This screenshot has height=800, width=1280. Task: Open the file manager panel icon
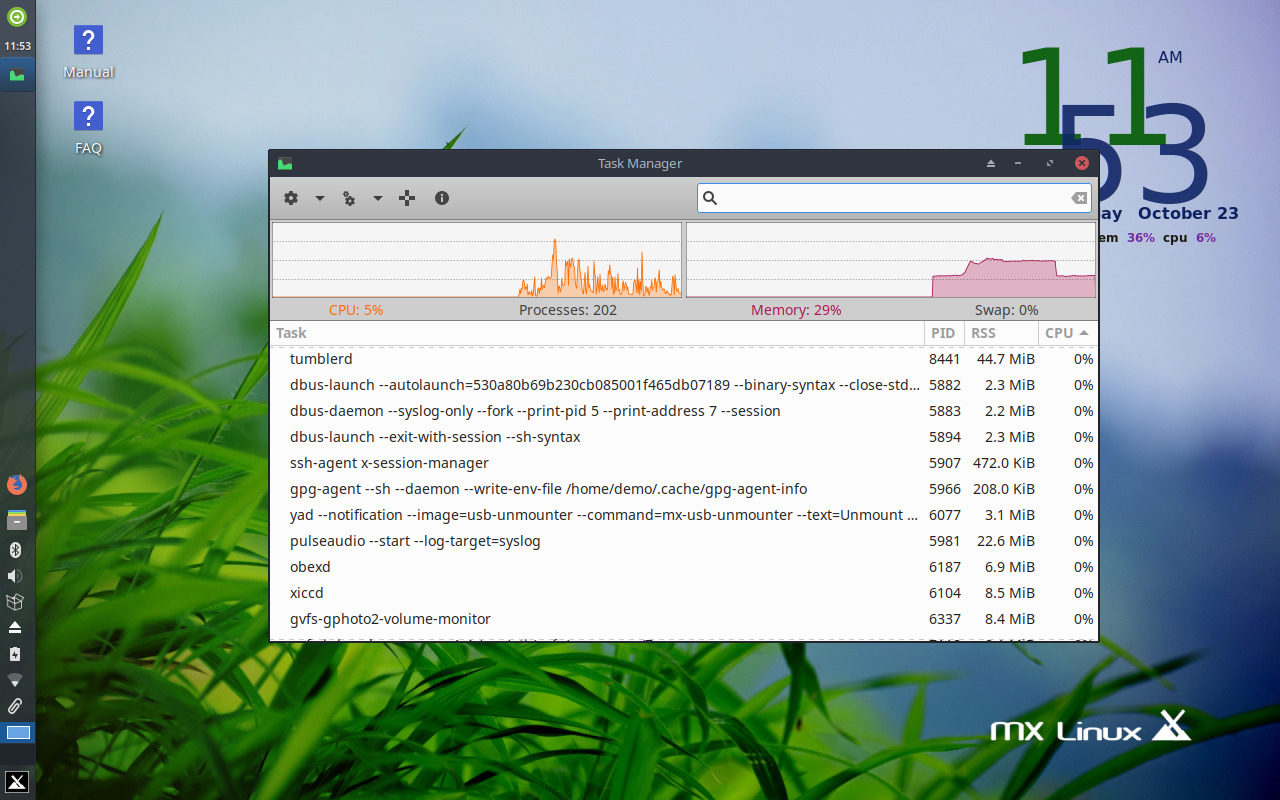click(x=15, y=519)
